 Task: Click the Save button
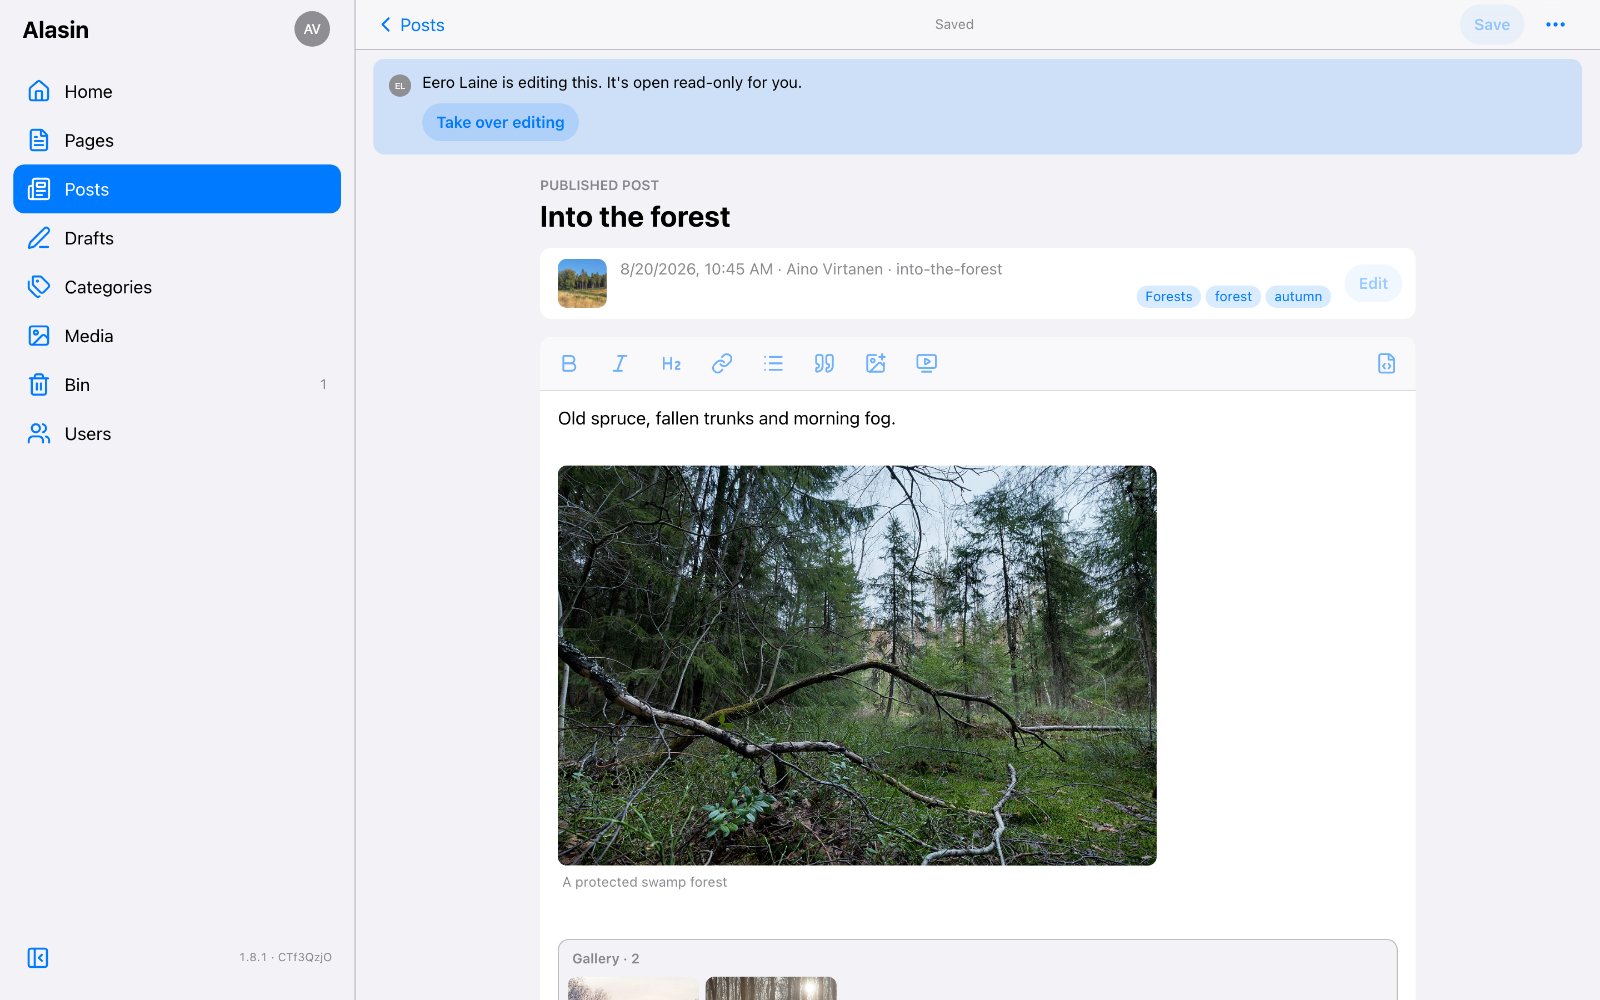(x=1491, y=25)
